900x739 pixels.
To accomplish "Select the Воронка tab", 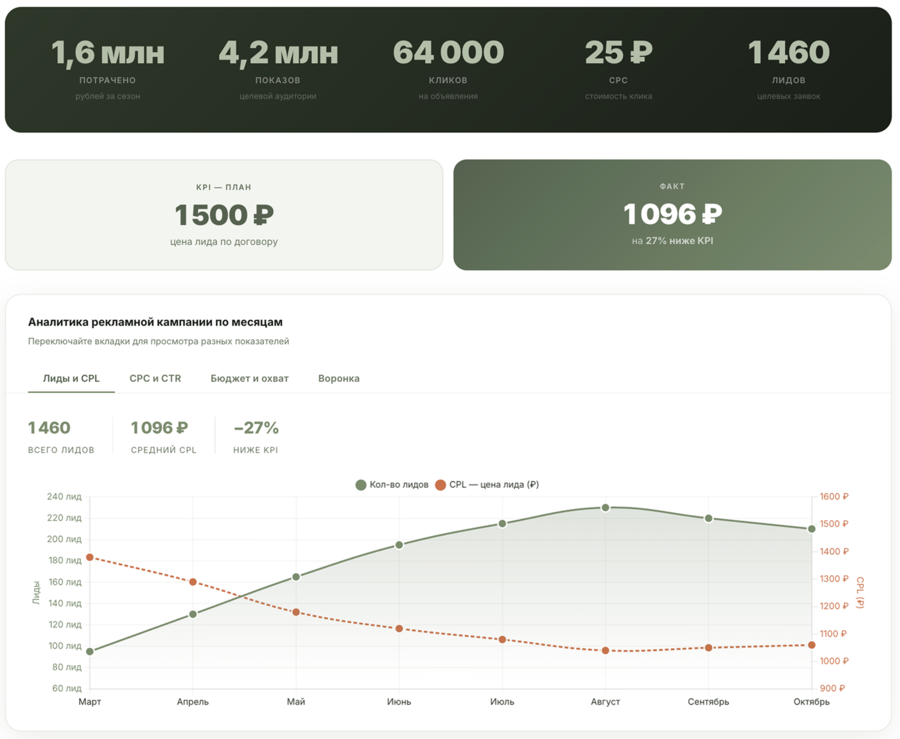I will pos(339,379).
